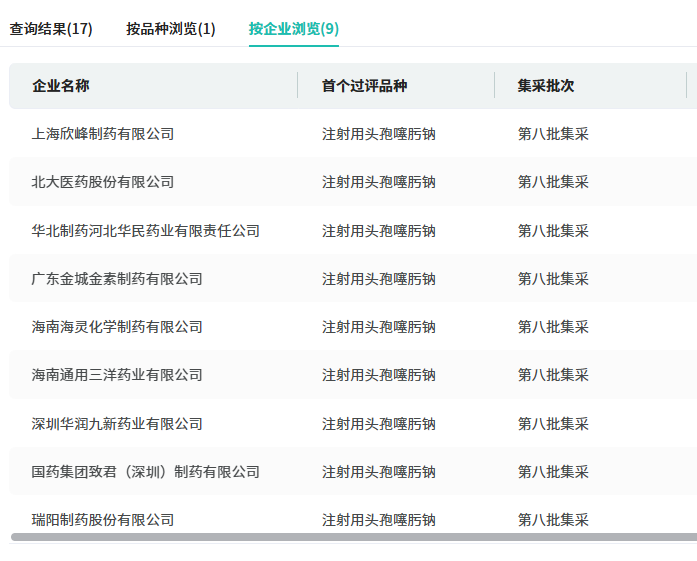This screenshot has width=697, height=561.
Task: Select company 瑞阳制药股份有限公司
Action: pyautogui.click(x=103, y=520)
